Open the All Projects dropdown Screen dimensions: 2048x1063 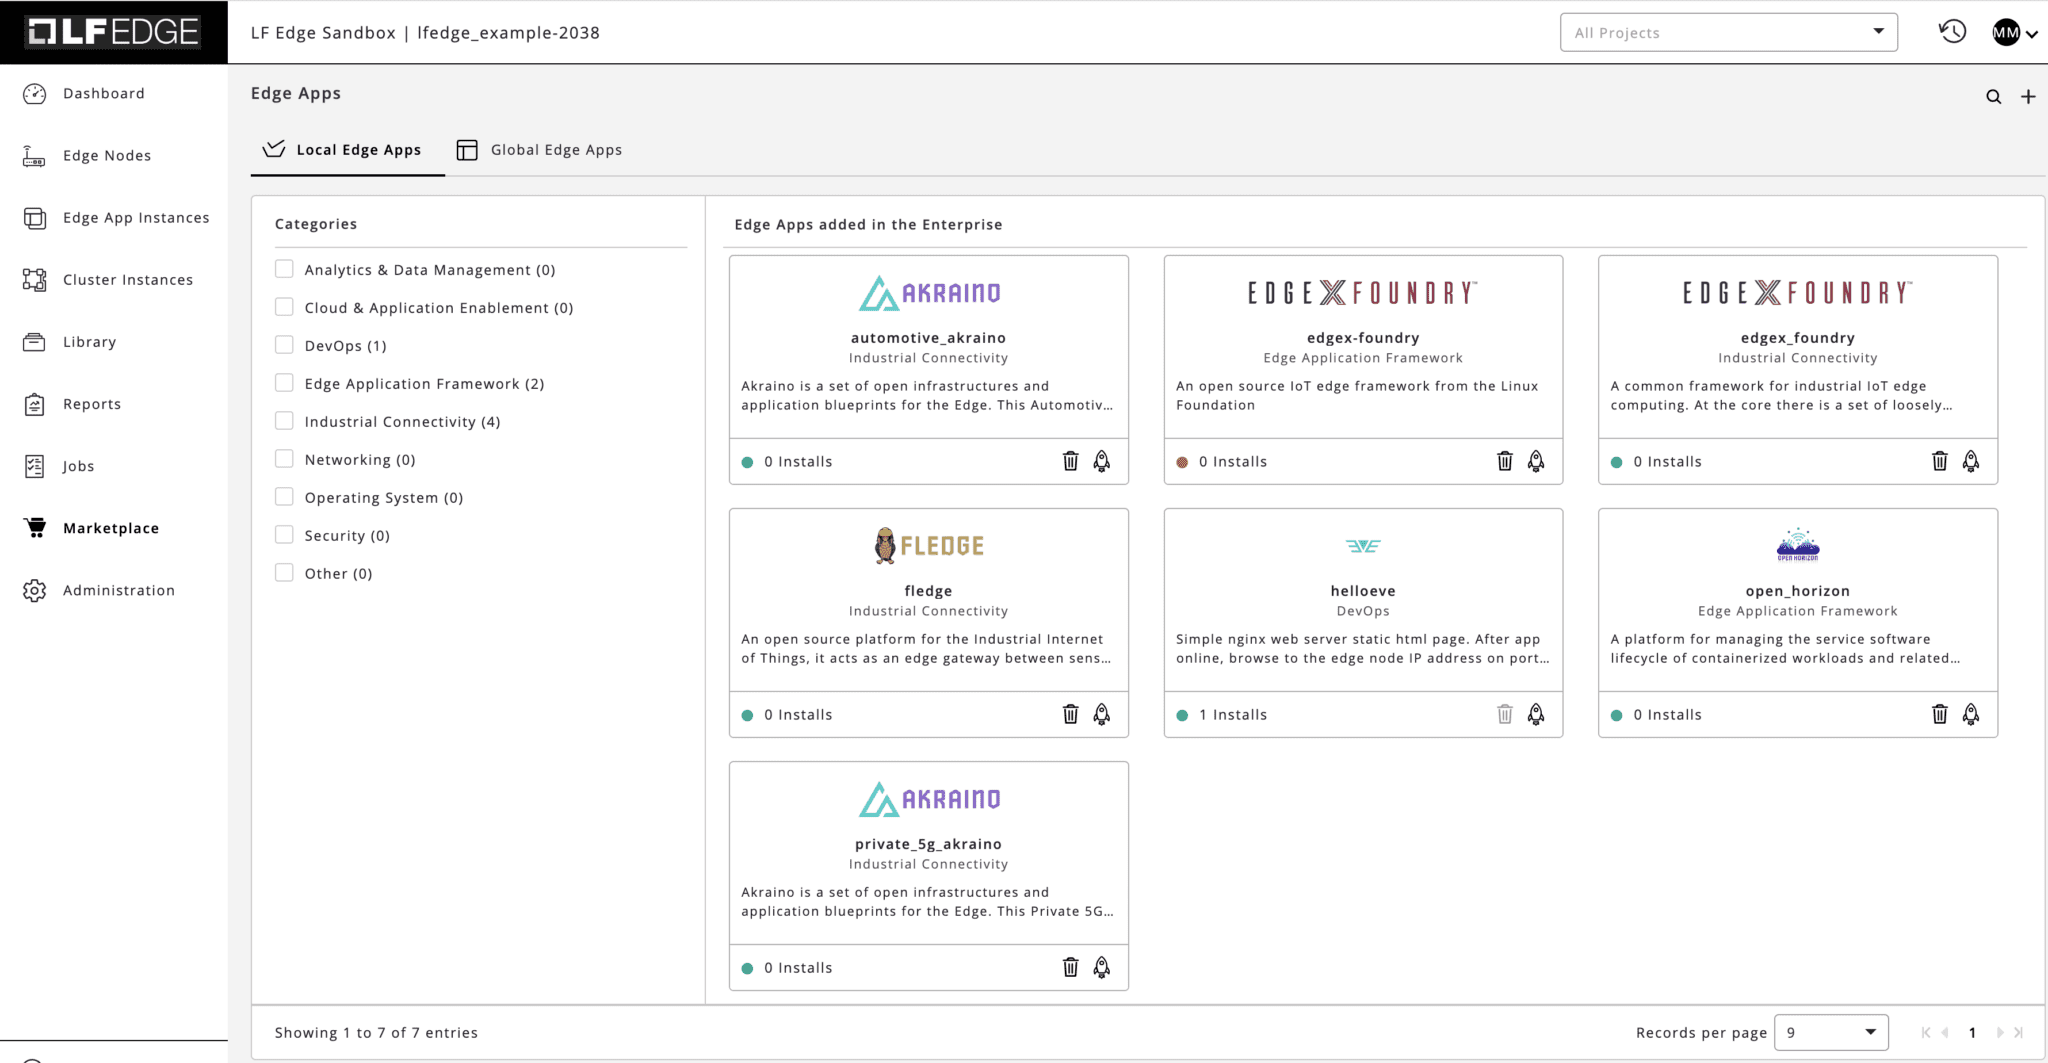[1728, 33]
